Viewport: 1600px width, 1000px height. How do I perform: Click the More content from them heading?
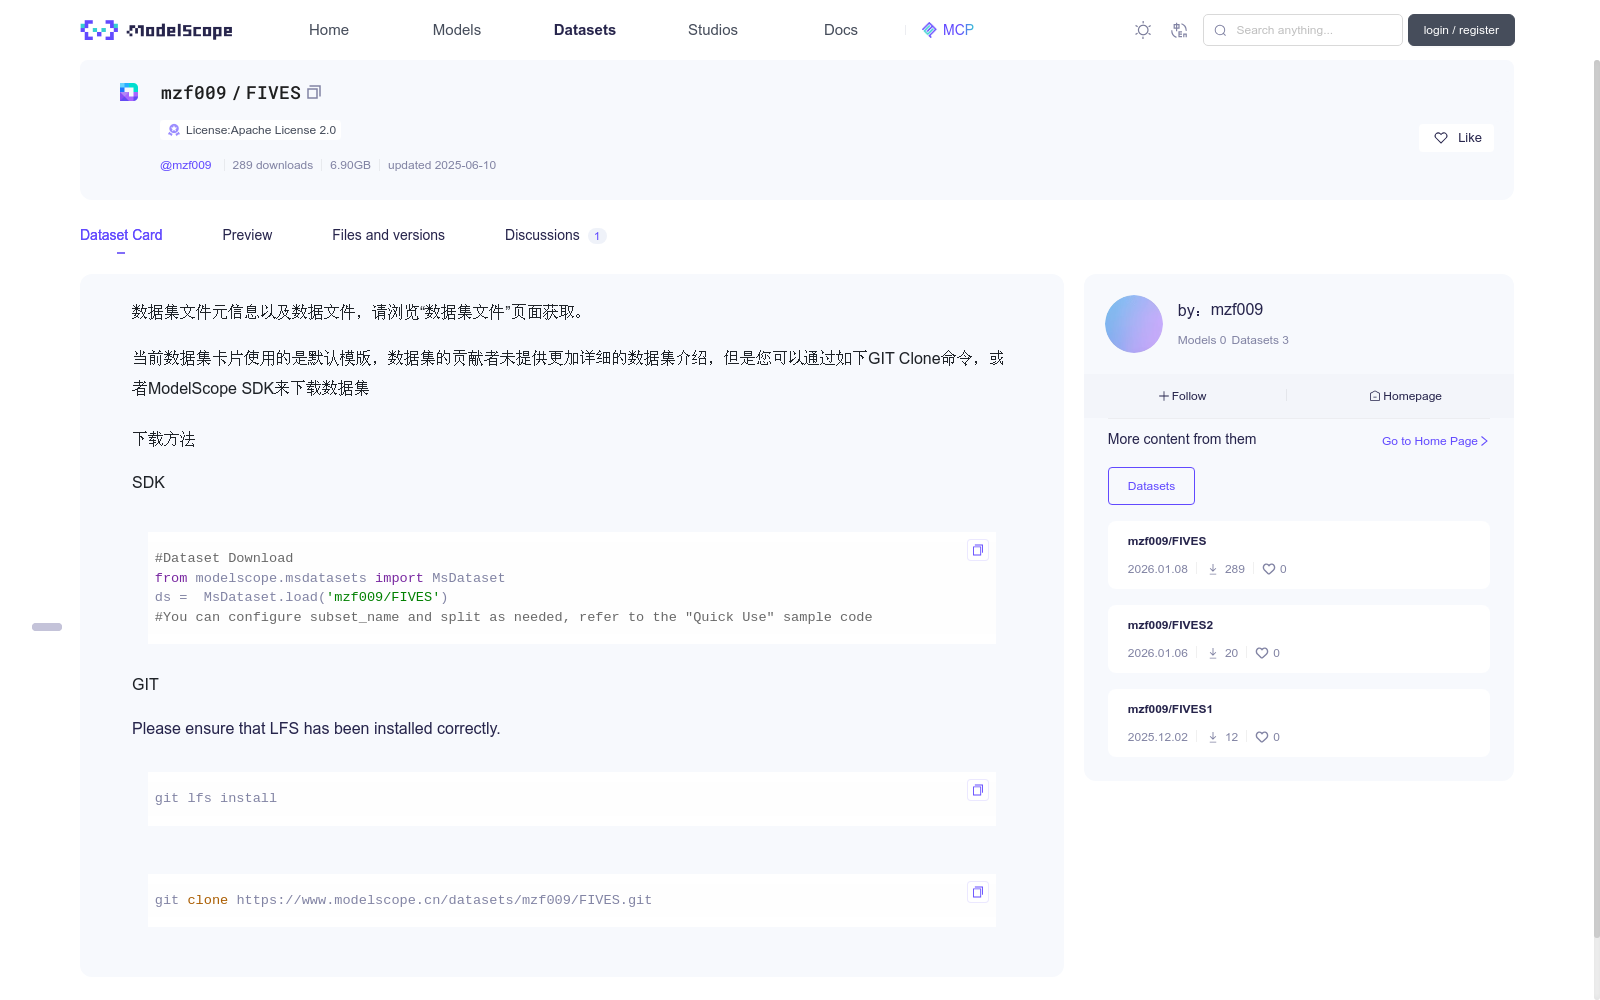[x=1182, y=439]
